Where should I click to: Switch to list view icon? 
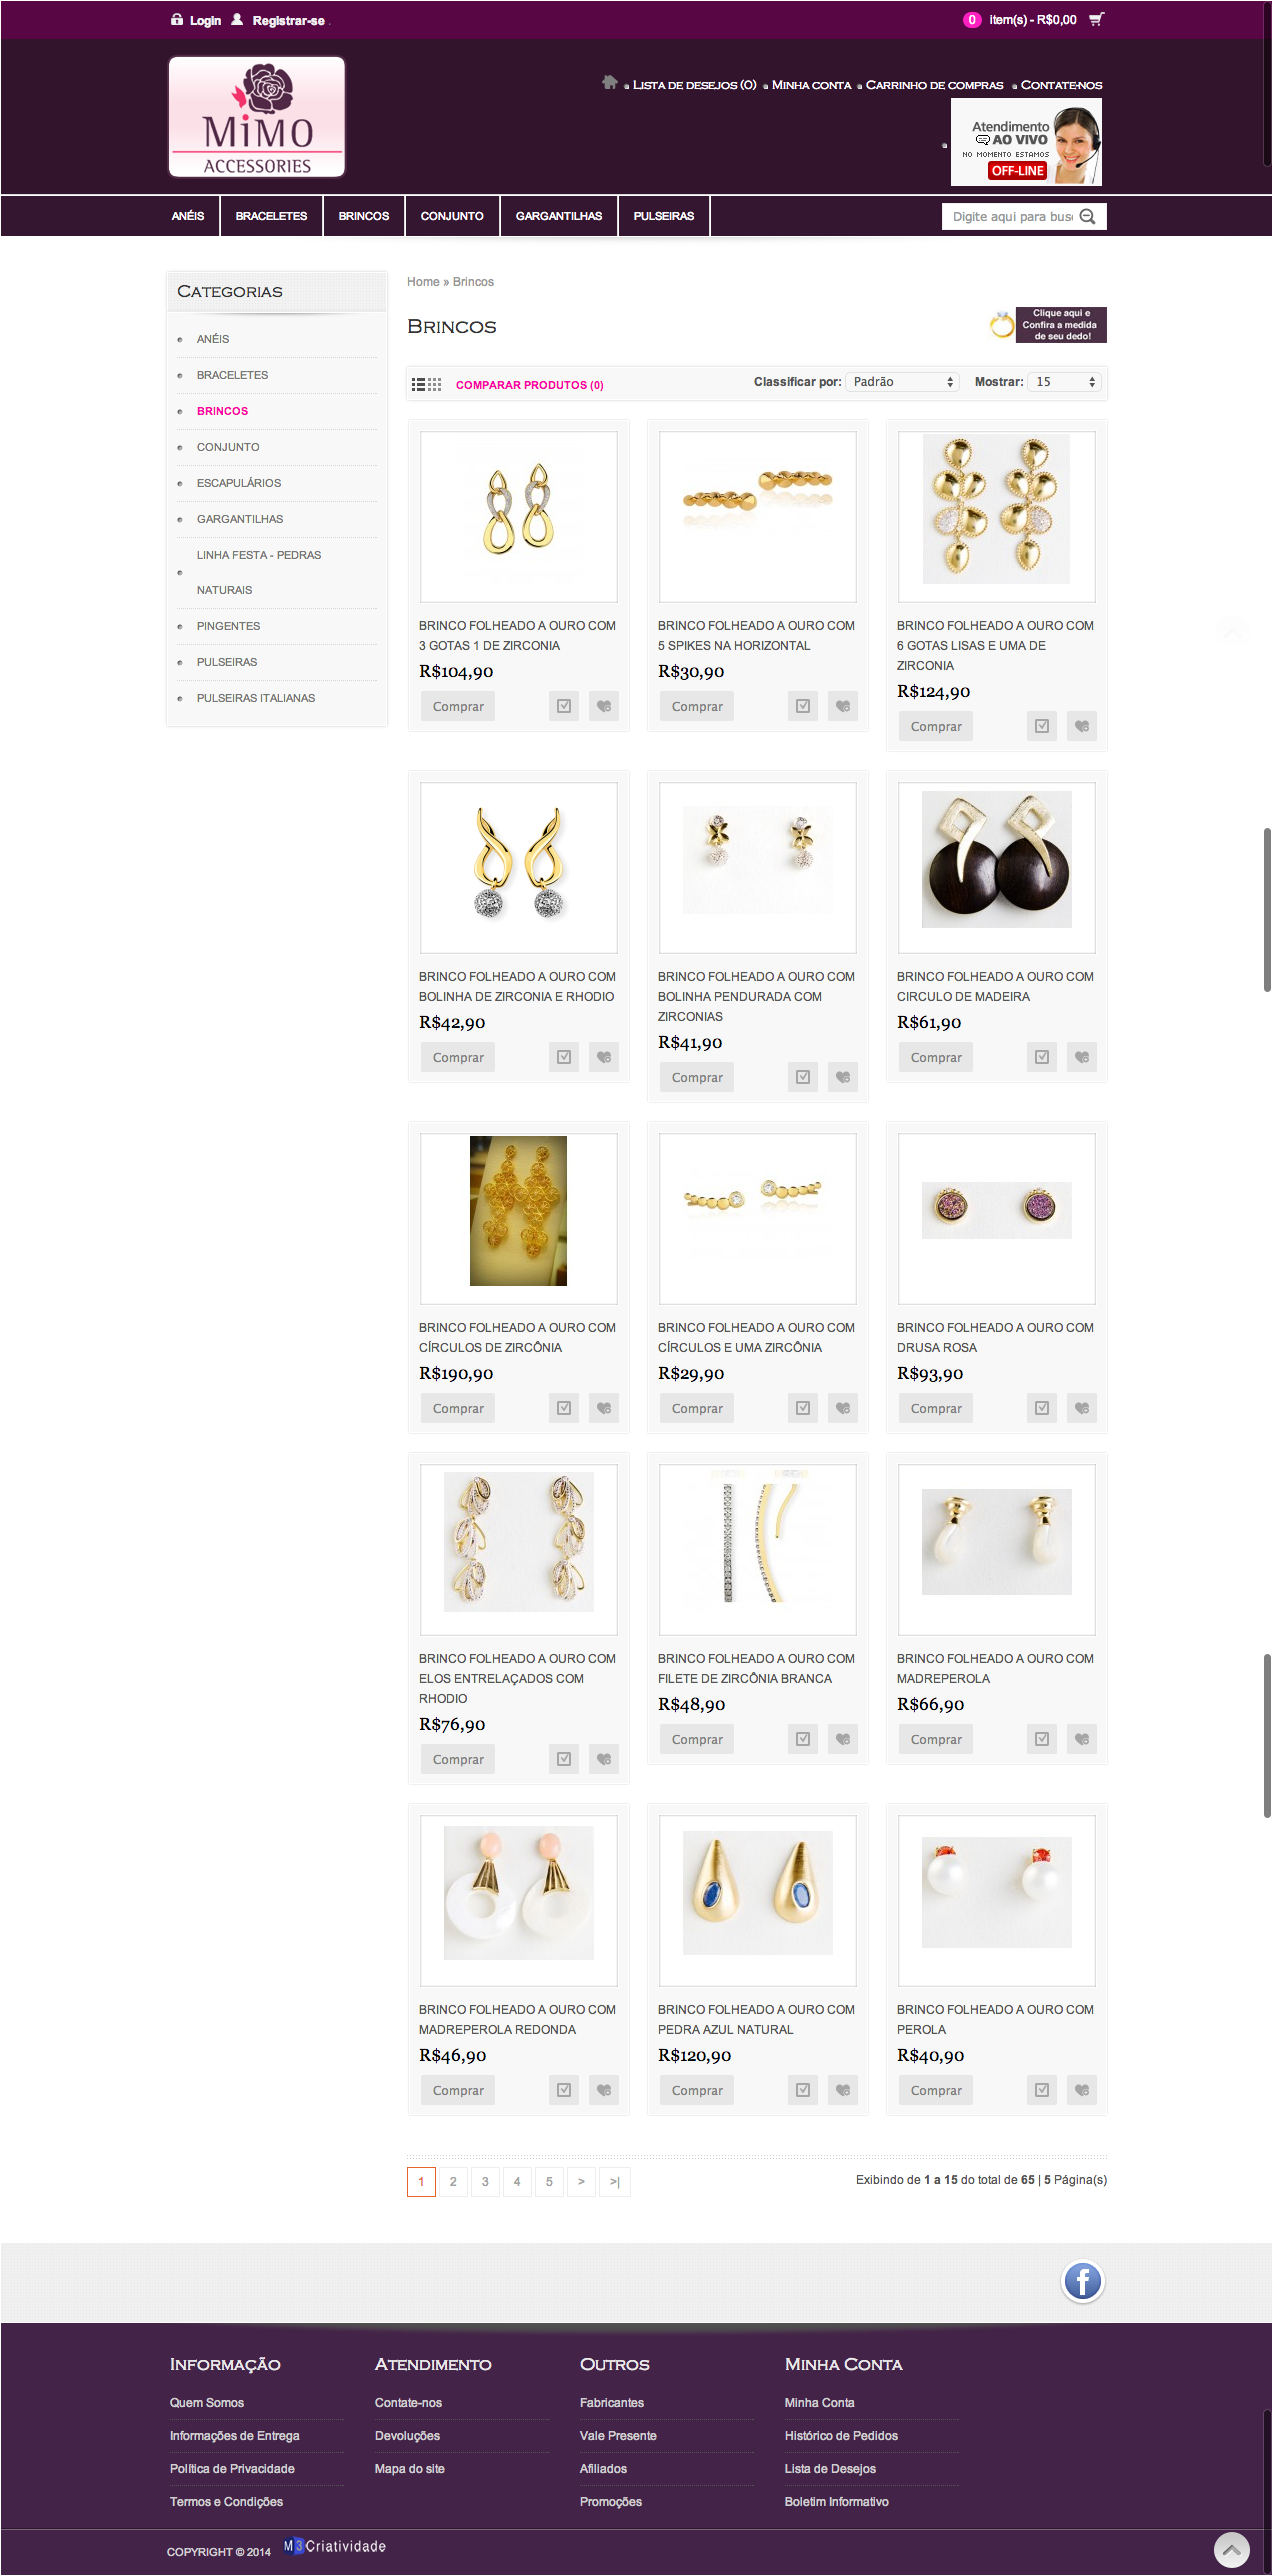point(418,384)
